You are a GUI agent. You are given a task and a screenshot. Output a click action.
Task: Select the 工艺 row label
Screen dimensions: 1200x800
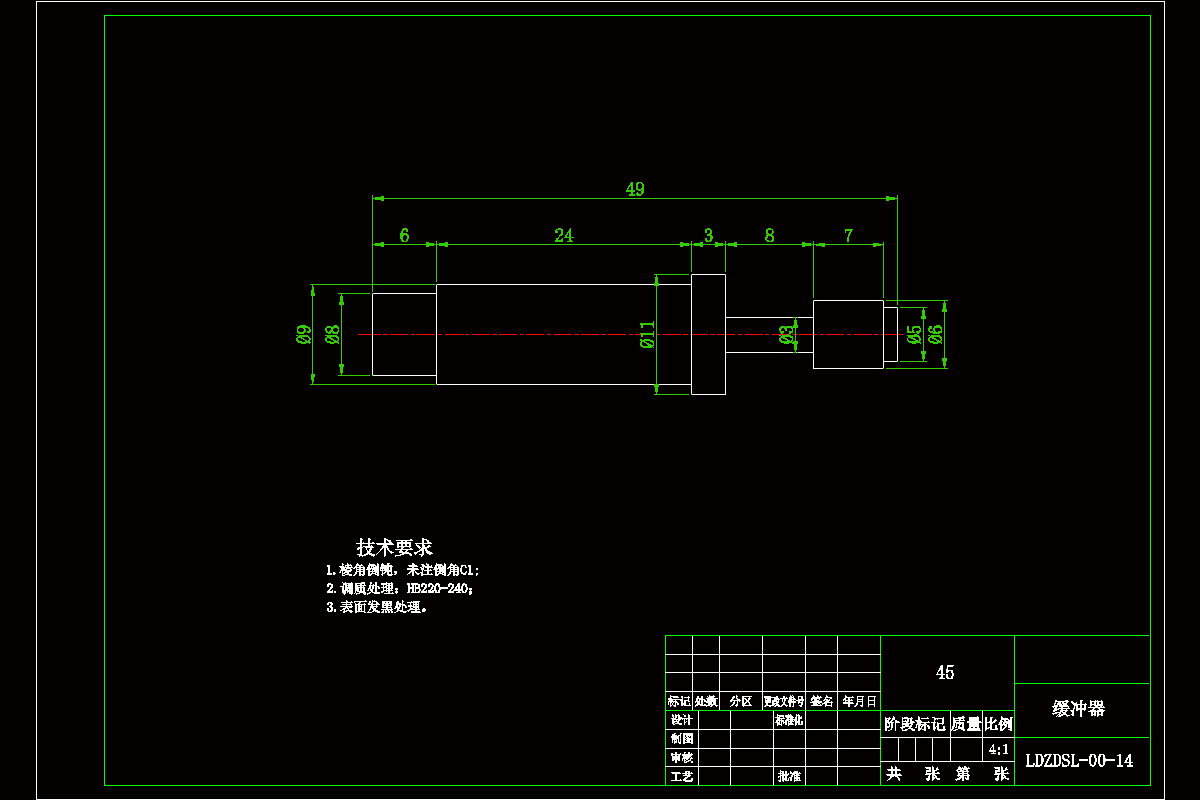click(681, 776)
